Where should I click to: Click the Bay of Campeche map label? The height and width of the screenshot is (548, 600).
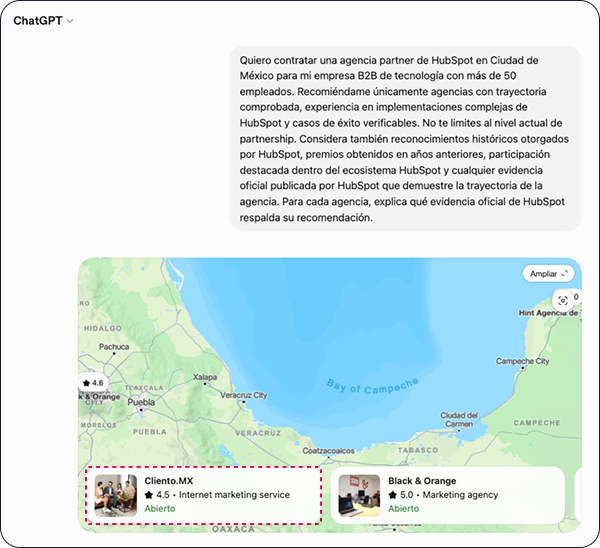point(372,387)
